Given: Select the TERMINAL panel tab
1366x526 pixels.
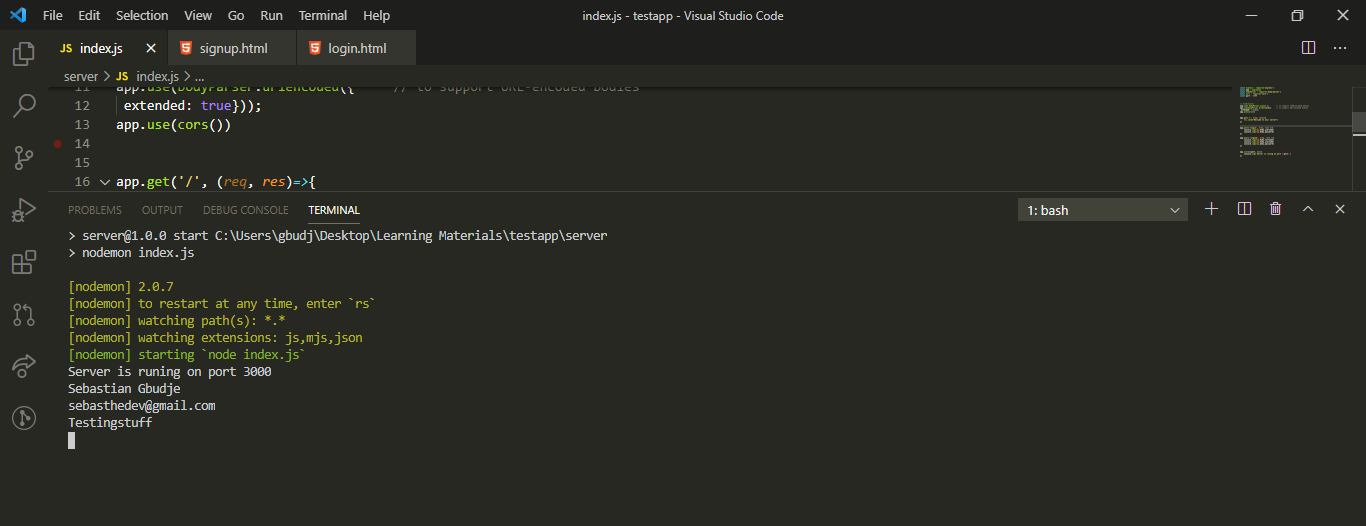Looking at the screenshot, I should tap(334, 210).
